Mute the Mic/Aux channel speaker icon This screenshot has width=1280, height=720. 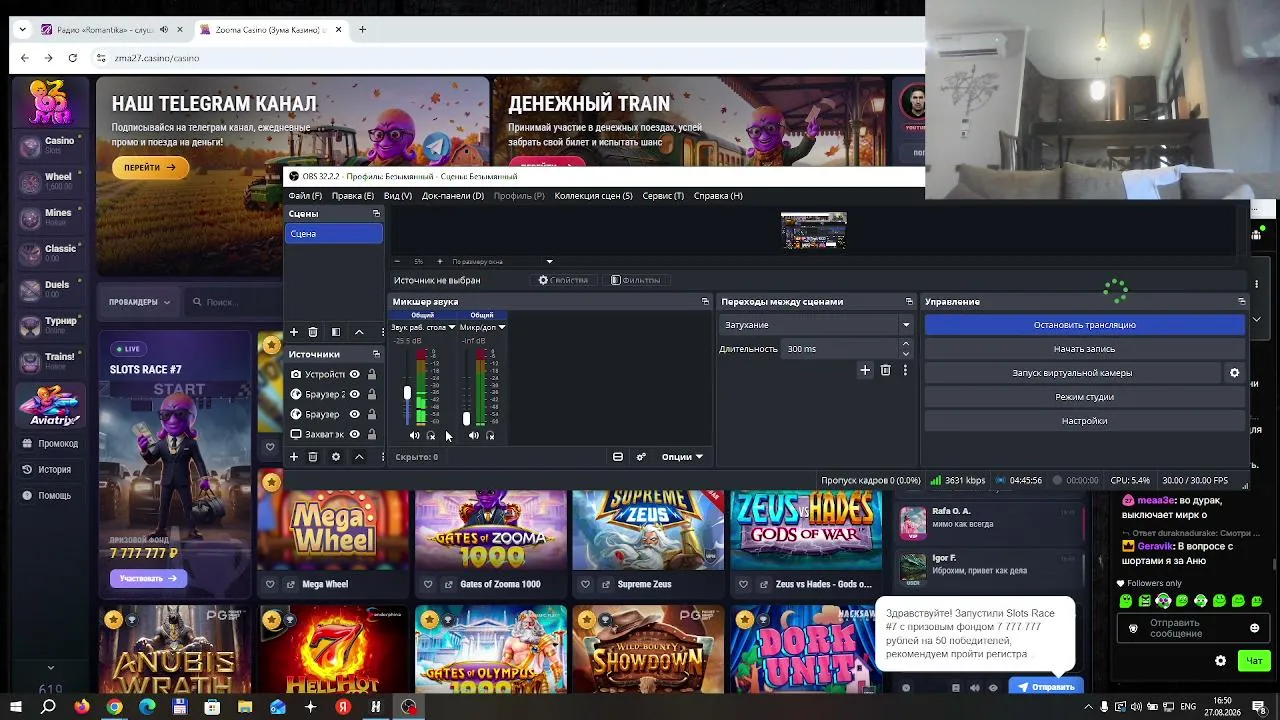coord(474,436)
